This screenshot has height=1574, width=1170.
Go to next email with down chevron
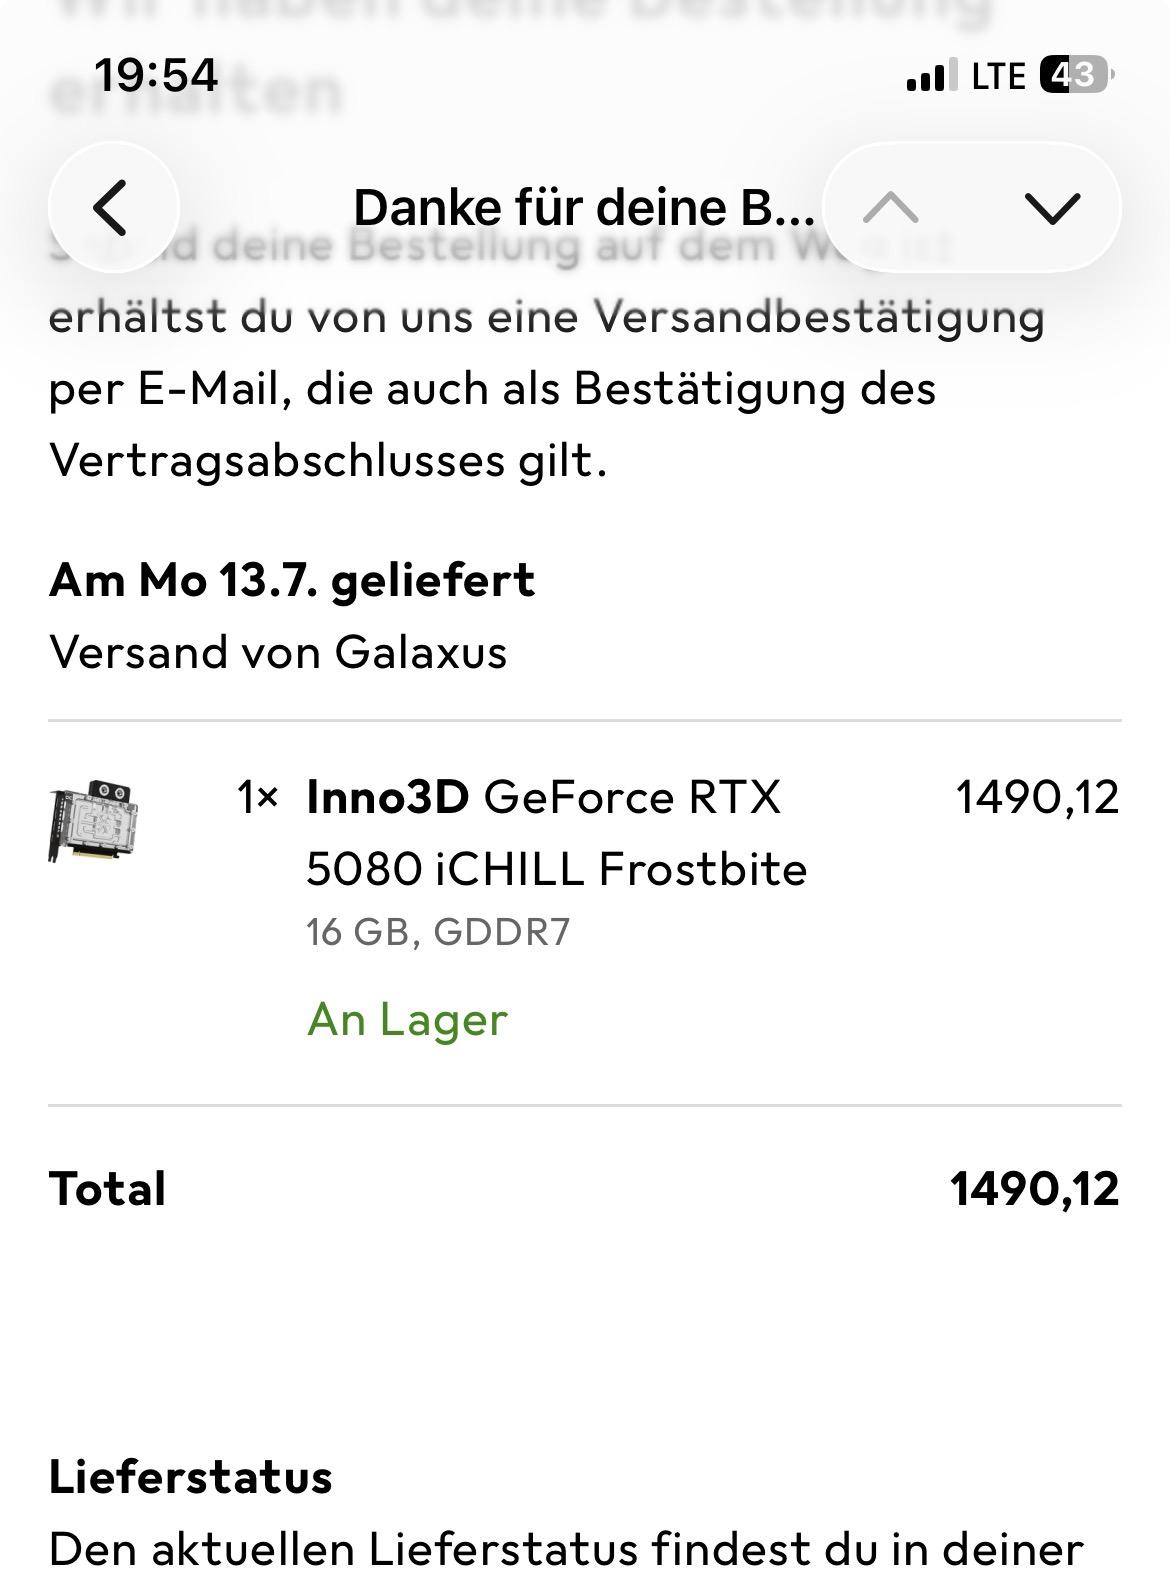click(1052, 208)
